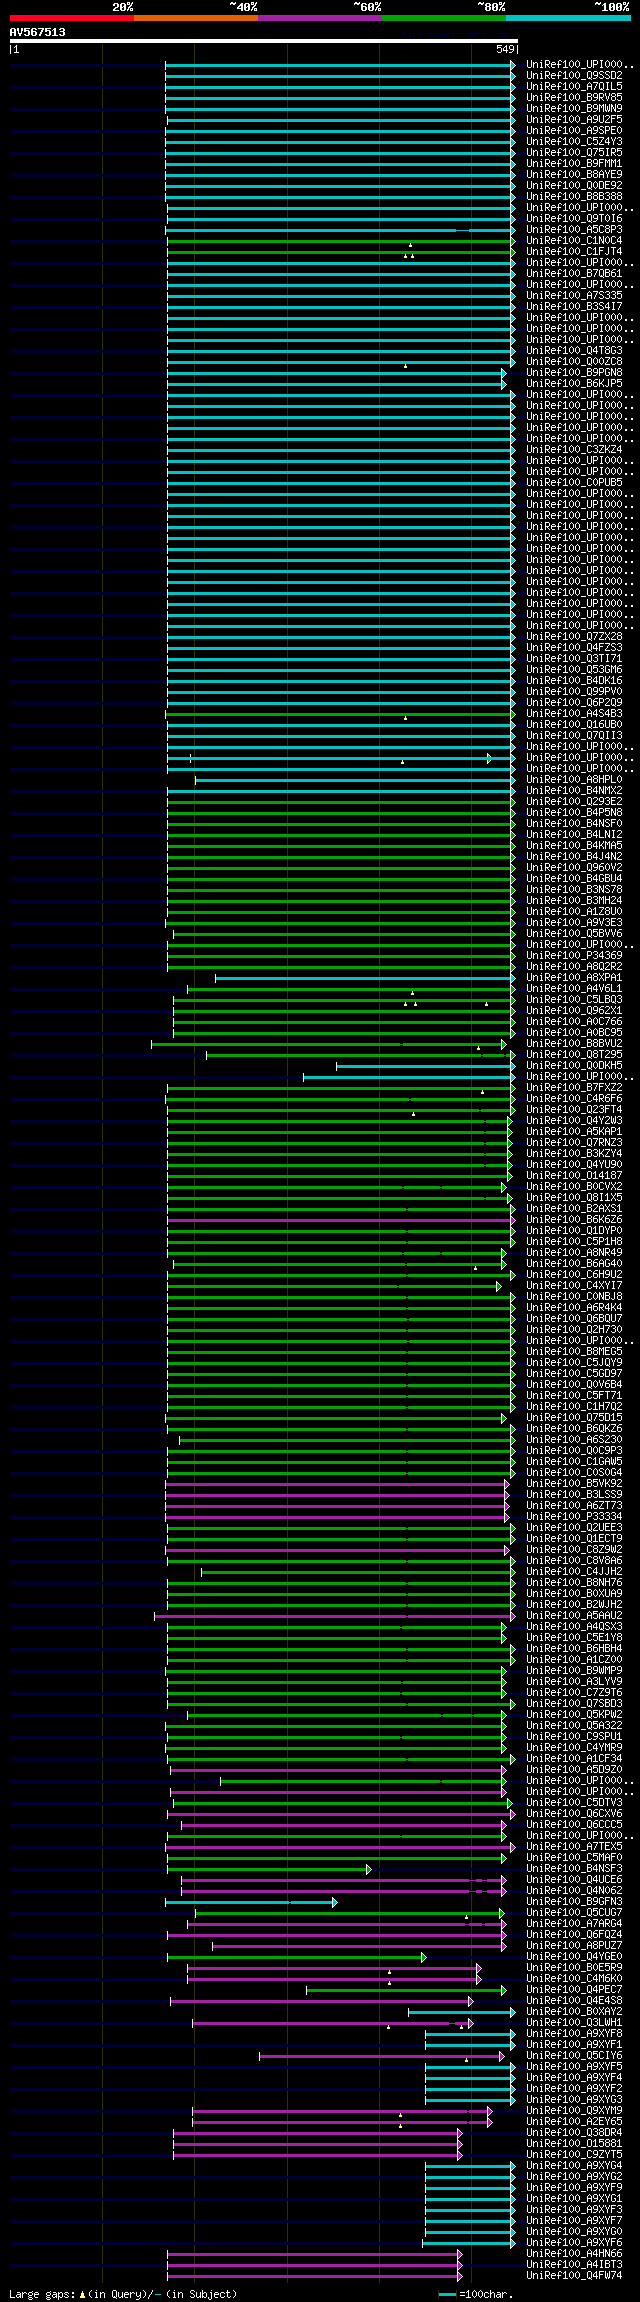Click the green ~80% identity legend segment
The height and width of the screenshot is (2302, 640).
[443, 18]
